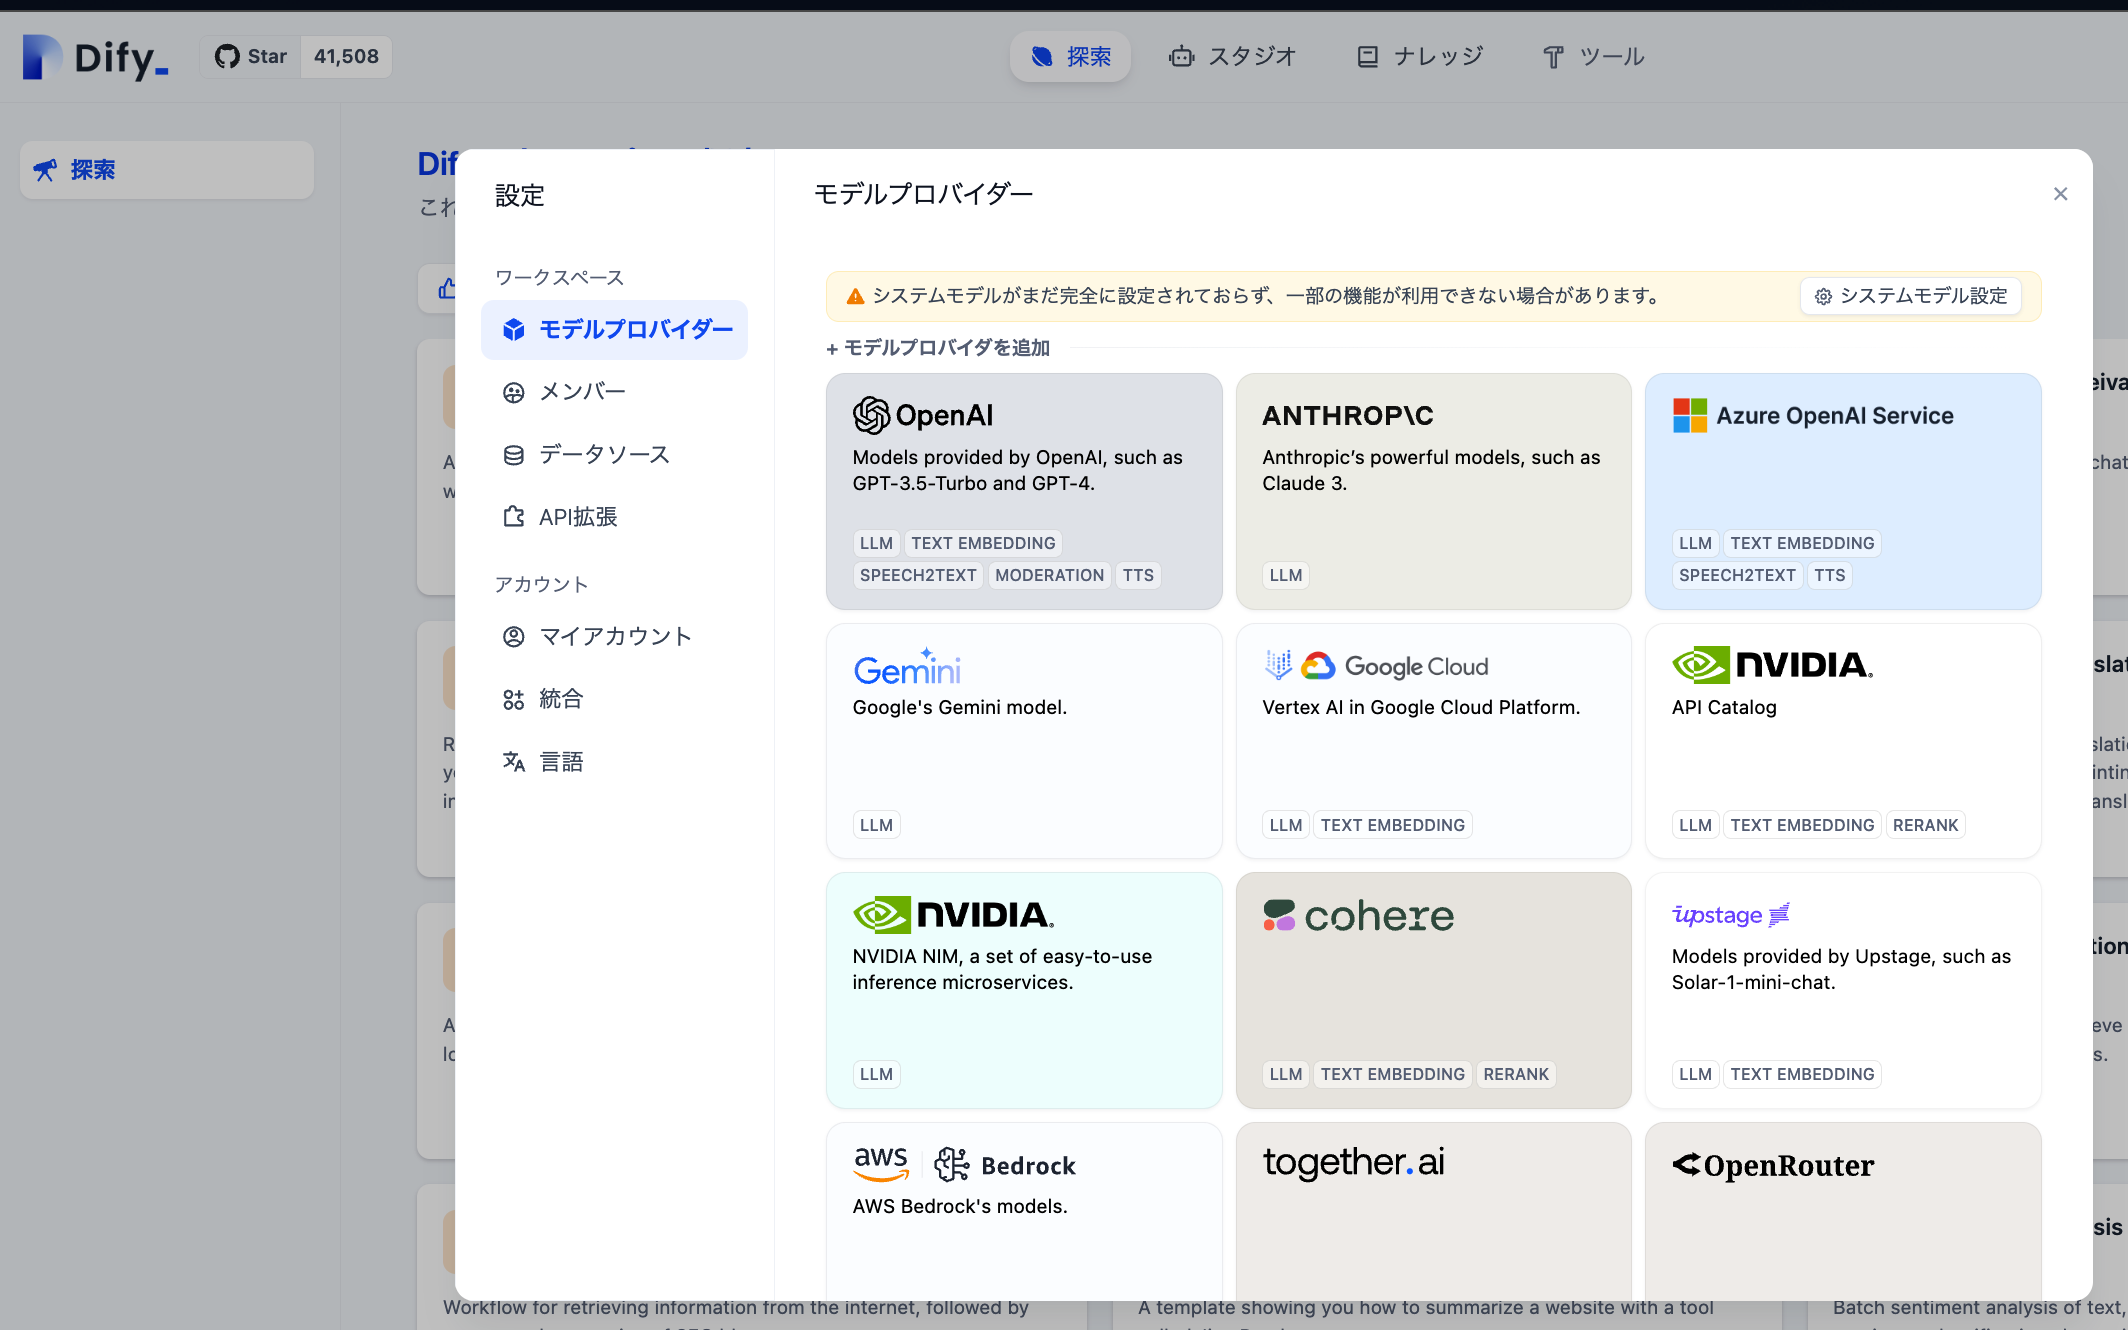Click the Dify logo
2128x1330 pixels.
93,57
